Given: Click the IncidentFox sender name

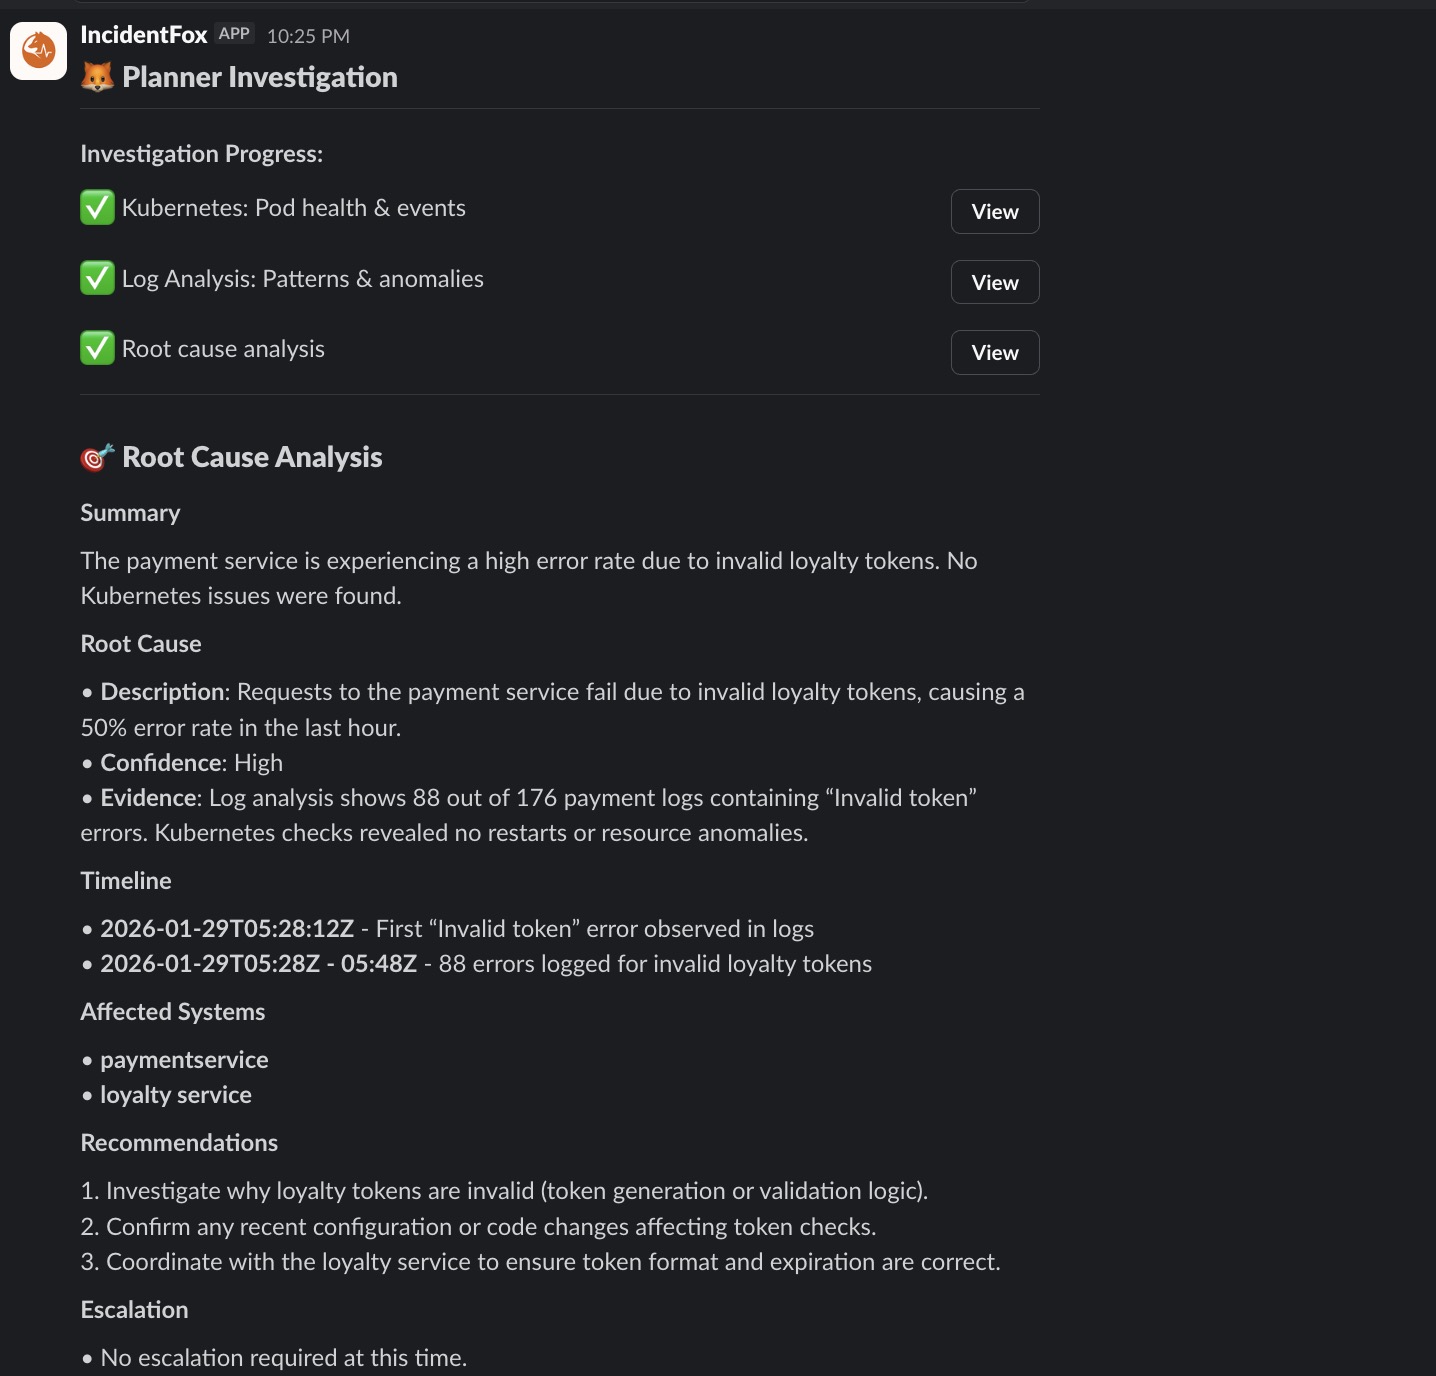Looking at the screenshot, I should [x=143, y=35].
